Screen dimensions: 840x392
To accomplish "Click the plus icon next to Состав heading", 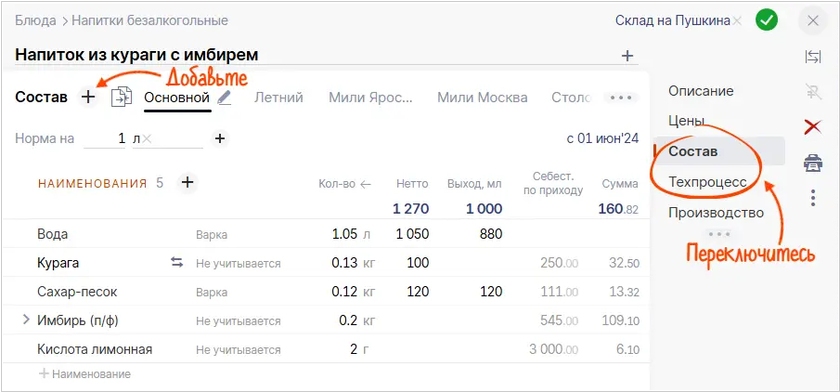I will coord(88,97).
